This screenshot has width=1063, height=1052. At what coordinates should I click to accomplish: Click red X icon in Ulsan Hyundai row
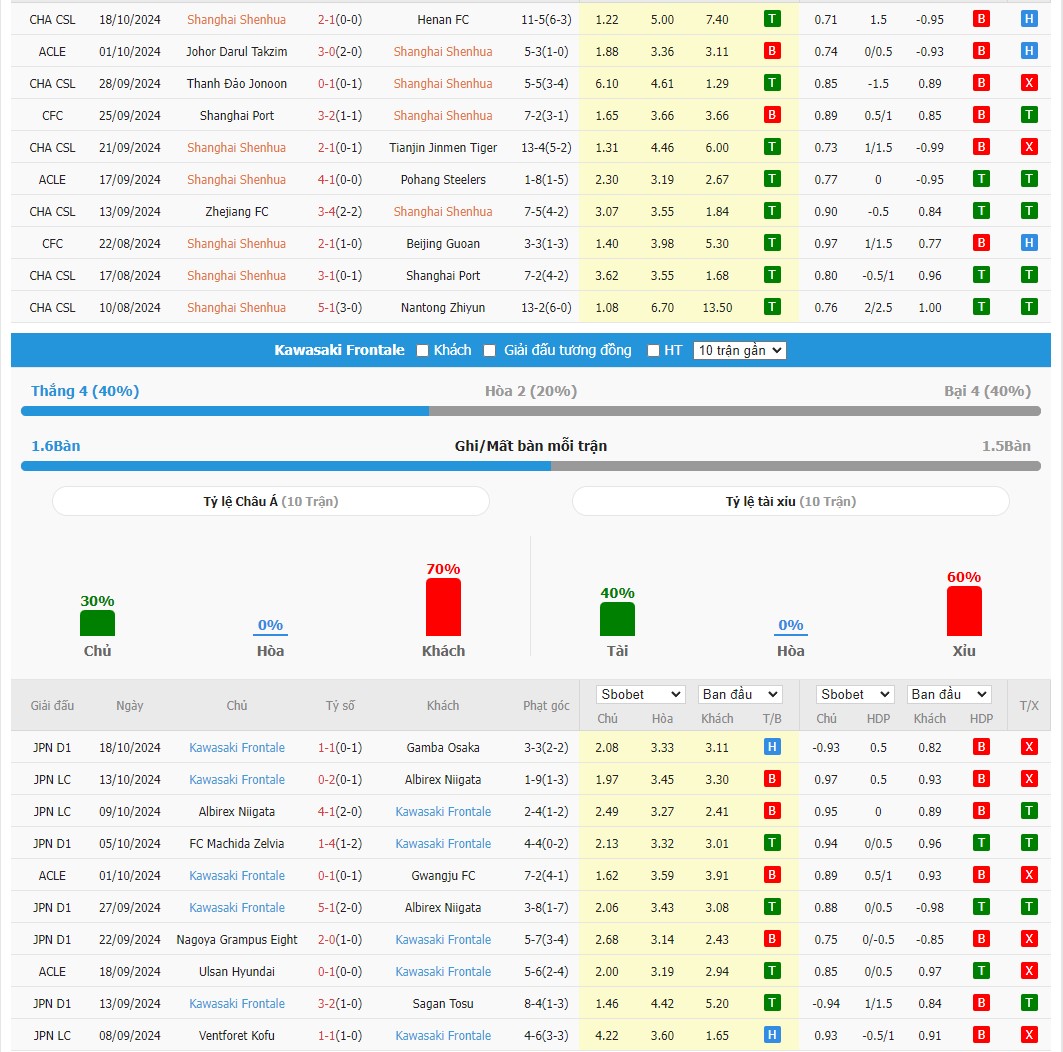click(x=1029, y=971)
